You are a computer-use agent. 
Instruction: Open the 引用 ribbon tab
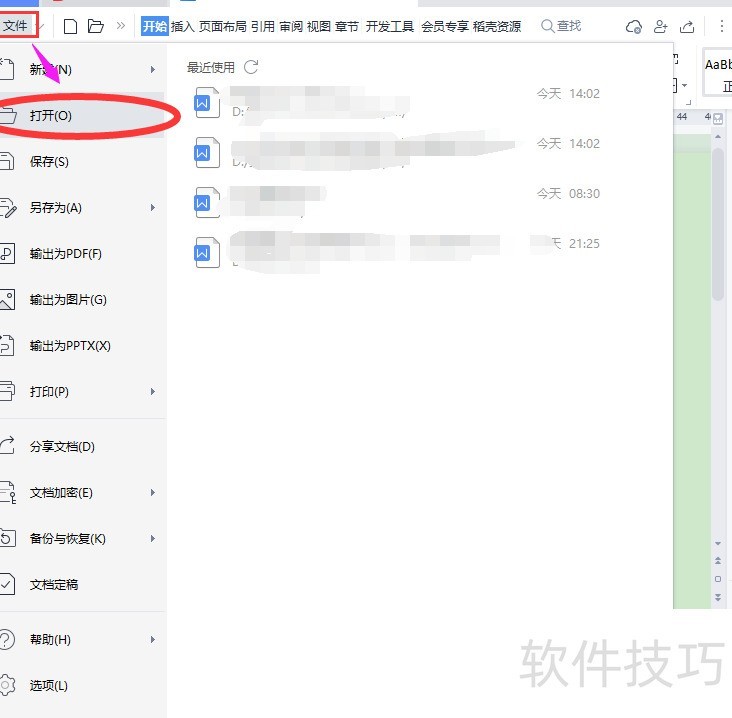coord(263,26)
